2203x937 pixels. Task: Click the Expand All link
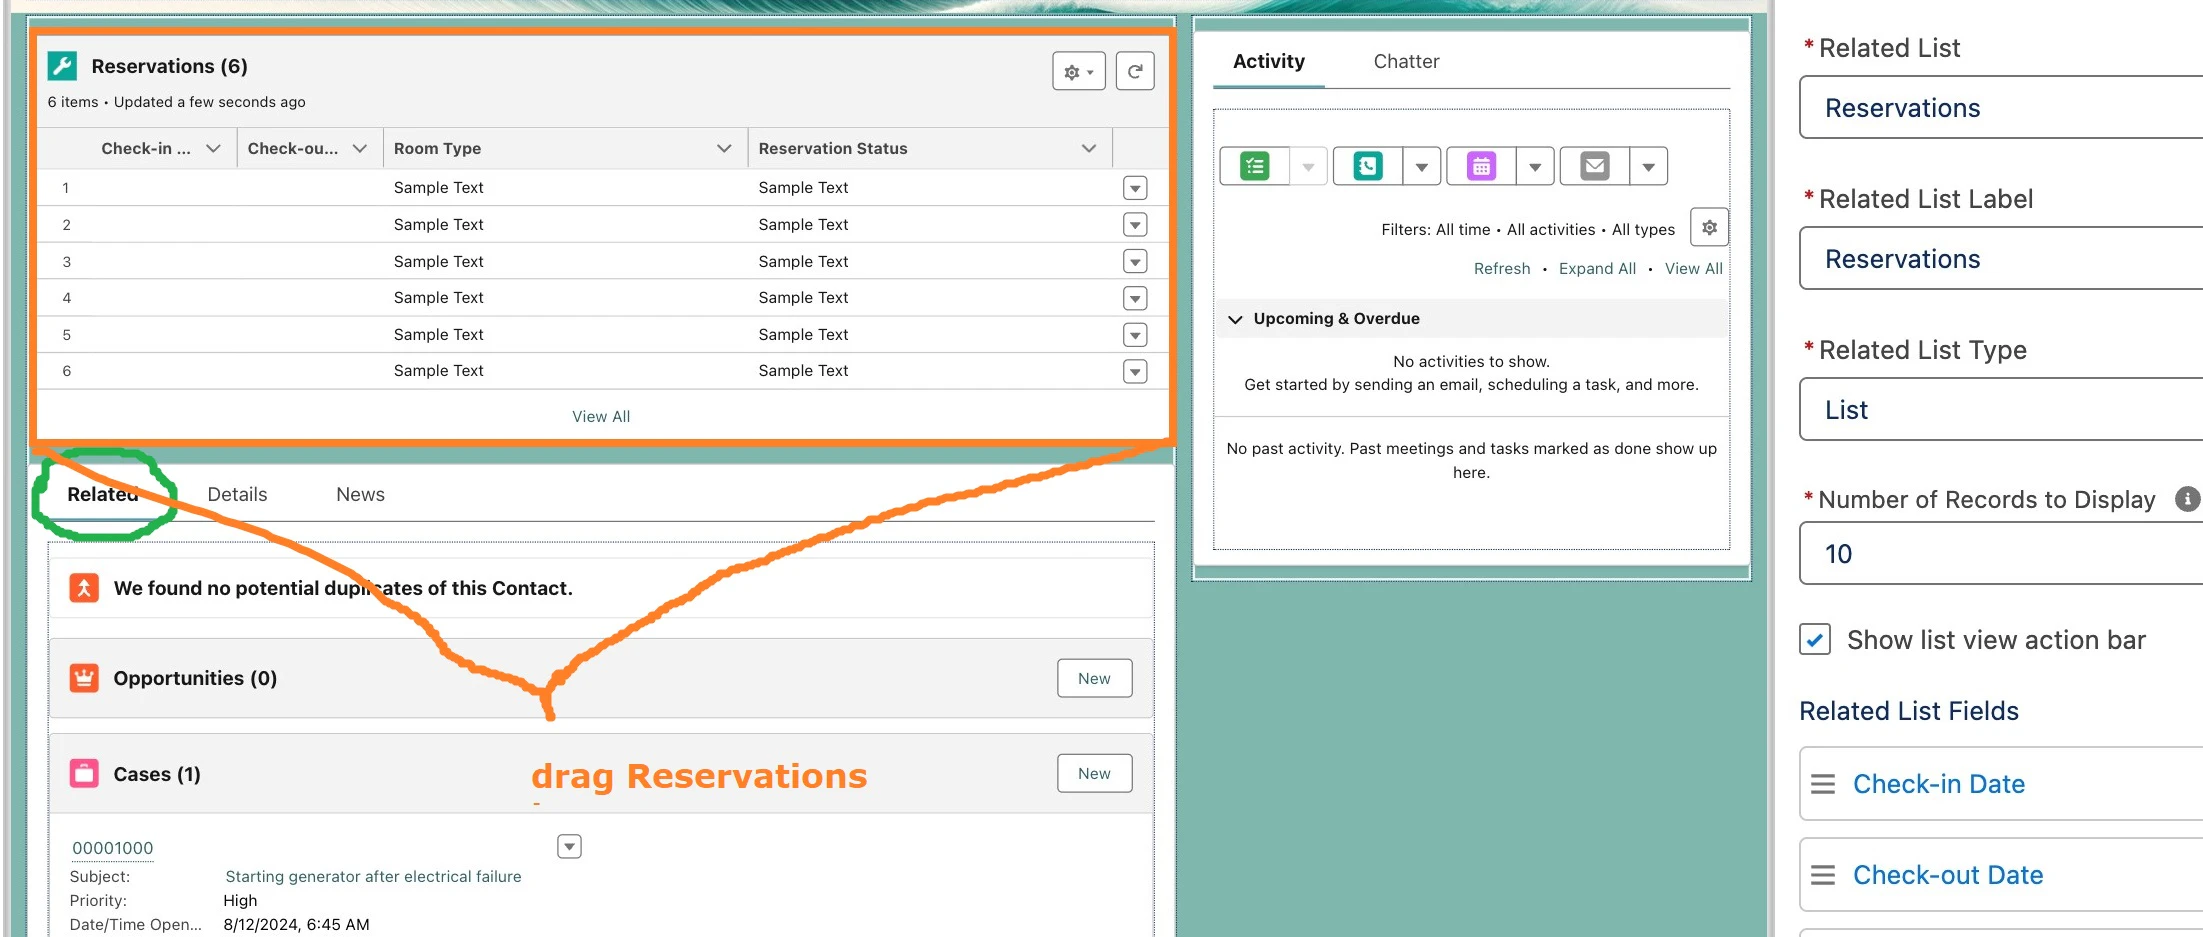1597,268
